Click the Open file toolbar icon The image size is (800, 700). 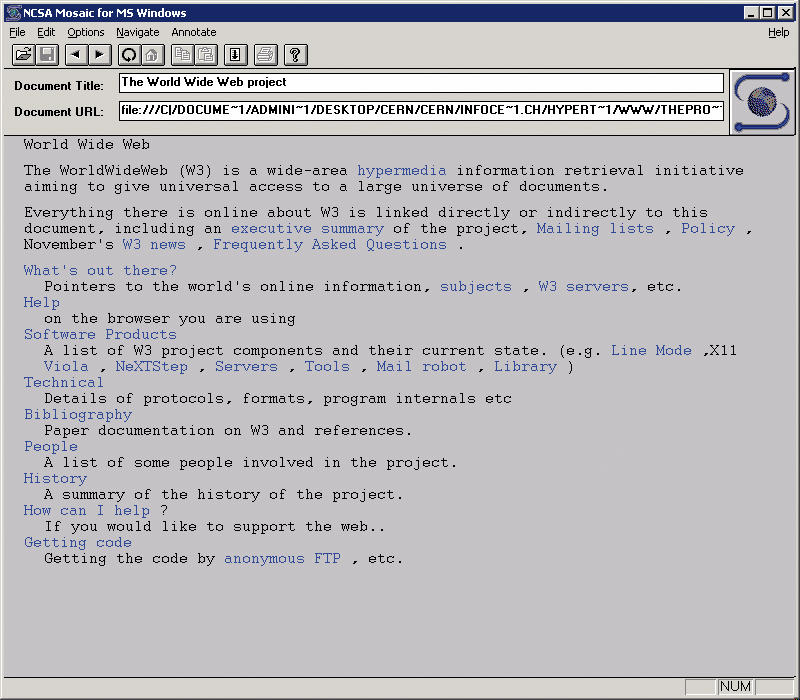23,55
